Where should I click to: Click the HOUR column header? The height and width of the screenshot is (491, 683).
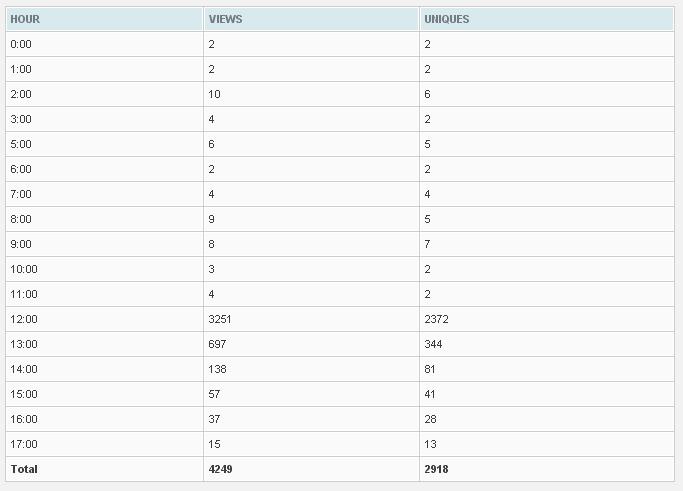pos(25,19)
